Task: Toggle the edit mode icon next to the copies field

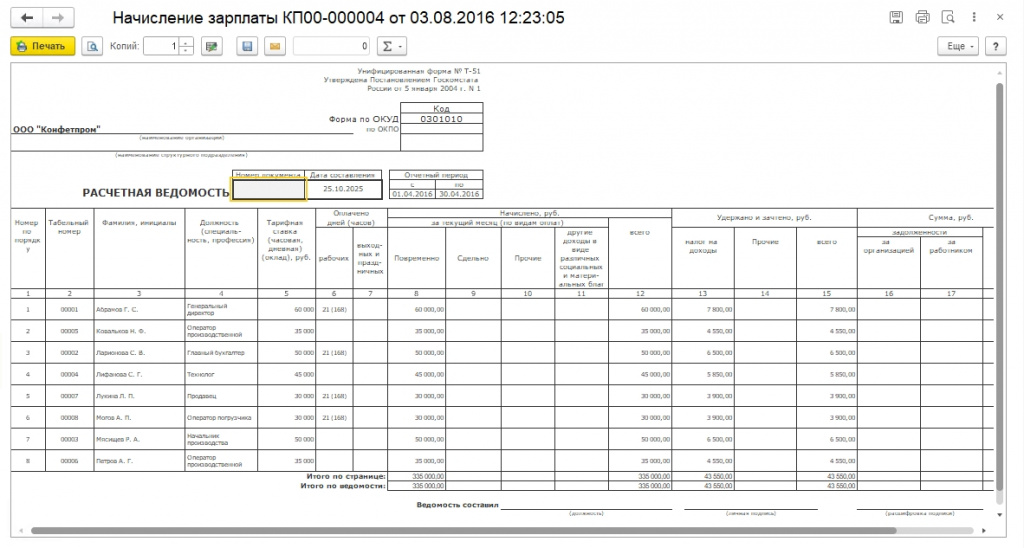Action: (x=212, y=46)
